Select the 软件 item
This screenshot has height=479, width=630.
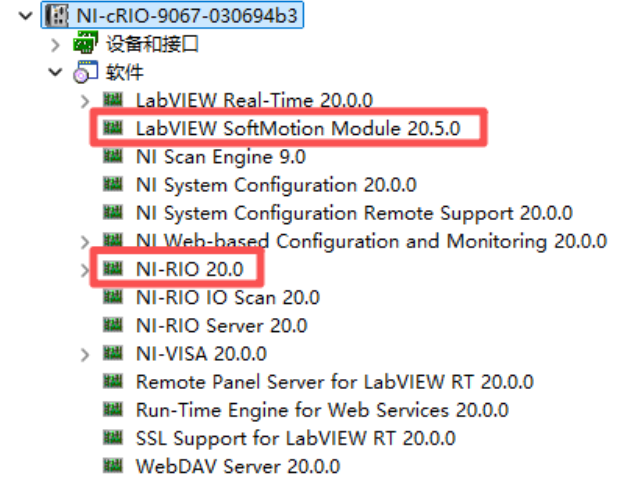125,72
